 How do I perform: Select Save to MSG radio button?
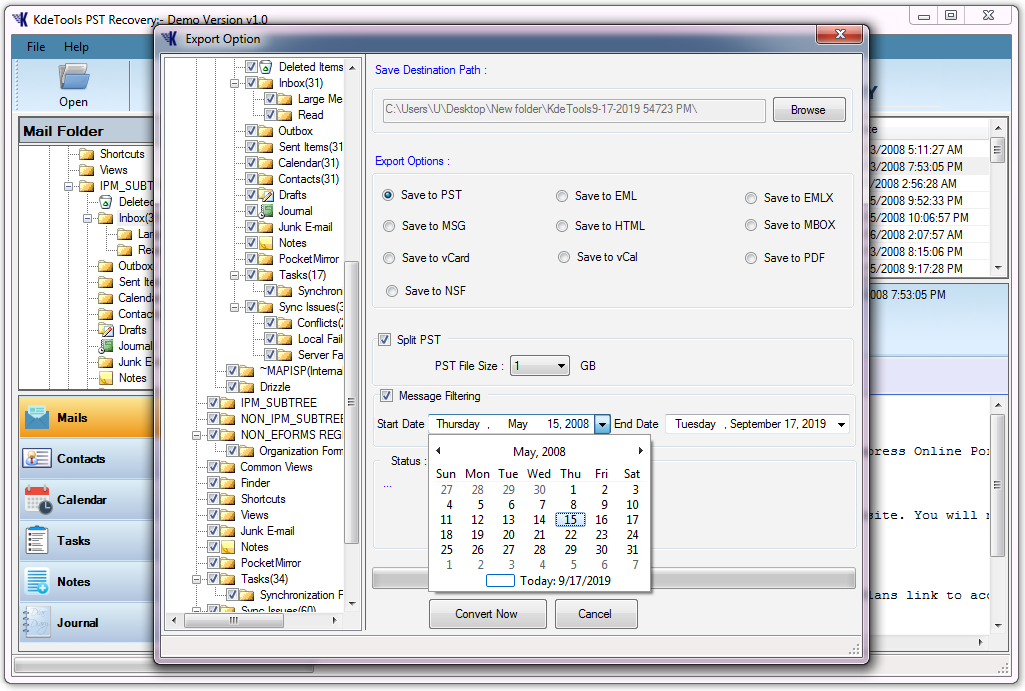click(x=389, y=226)
